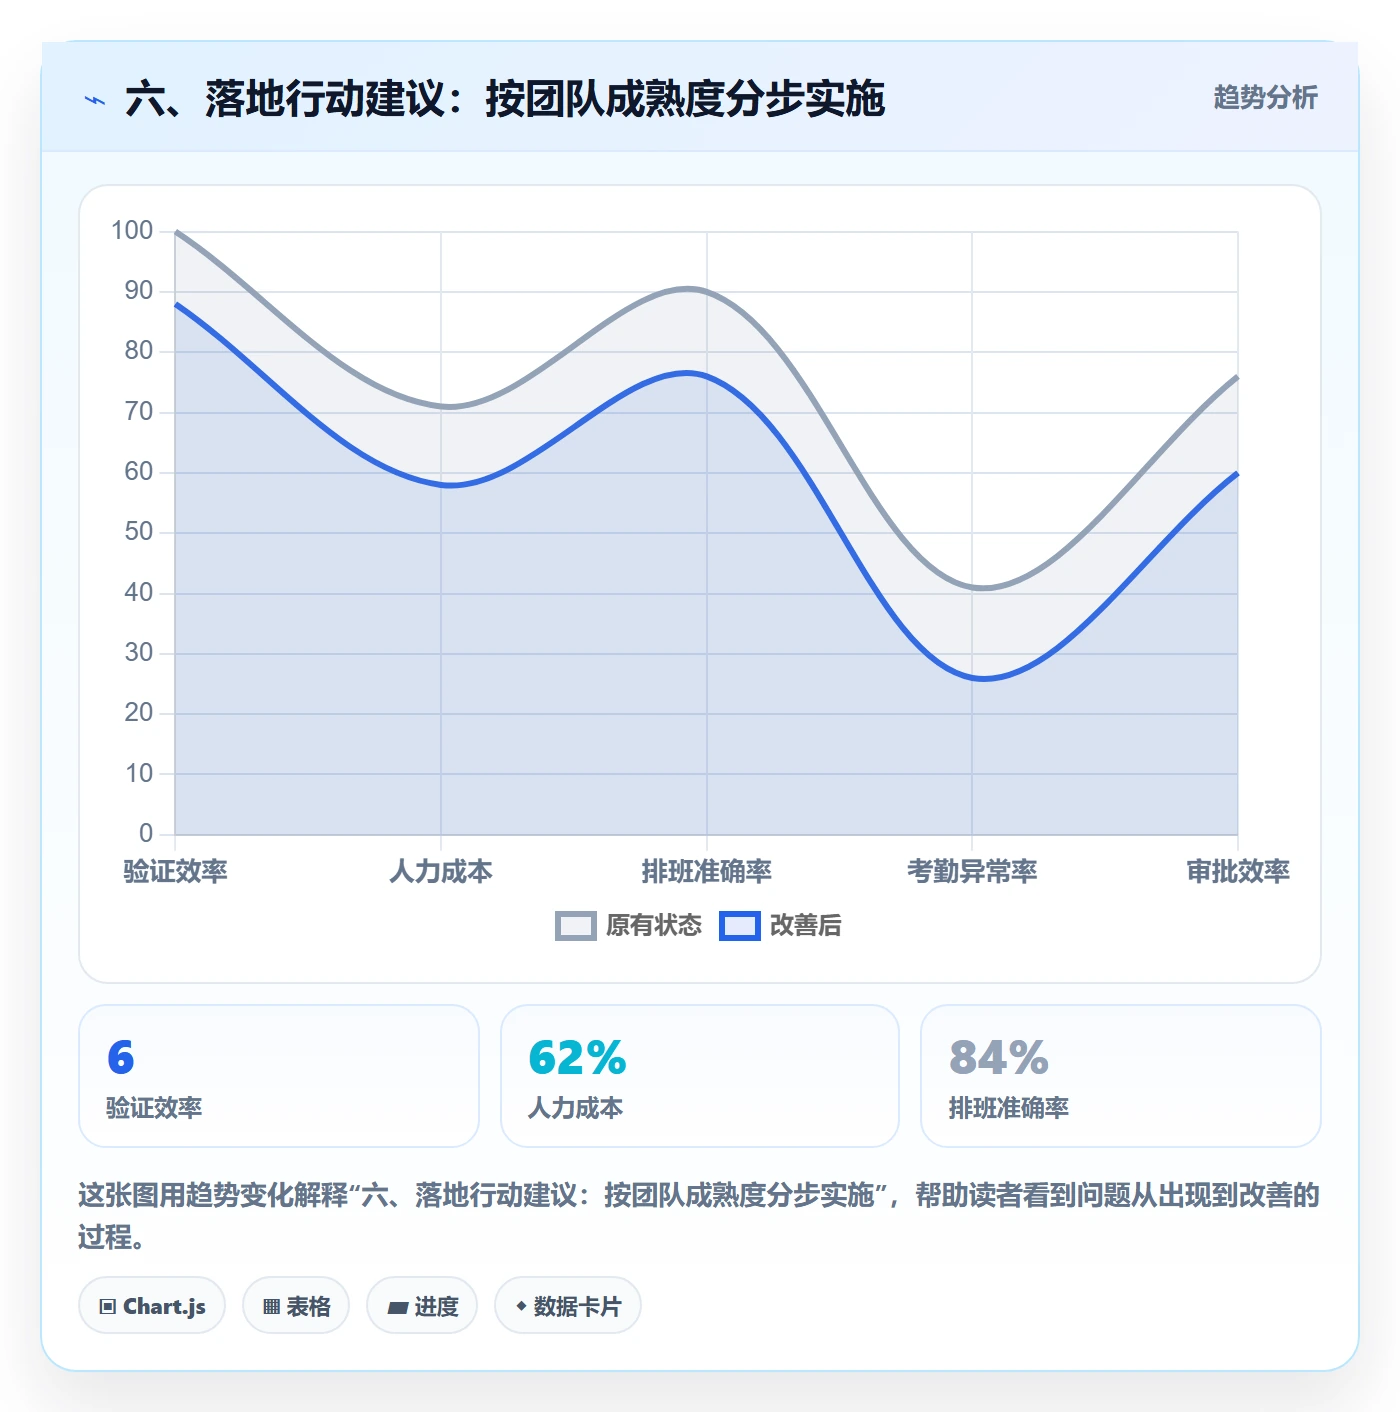Select the 进度 tag chip
The image size is (1400, 1412).
point(422,1306)
